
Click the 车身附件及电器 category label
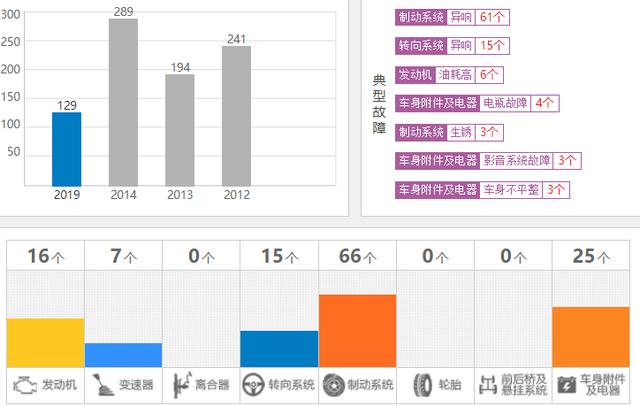[602, 385]
